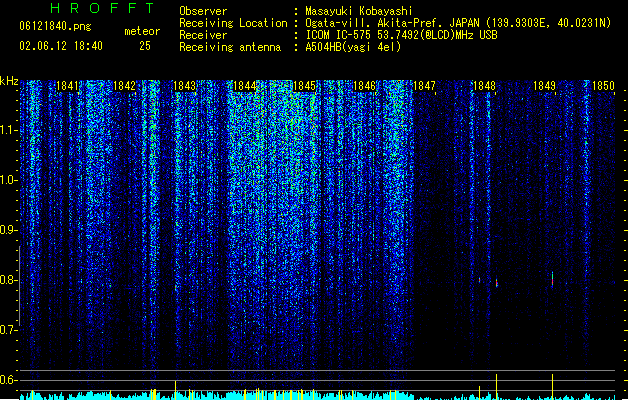The width and height of the screenshot is (629, 400).
Task: Click the kHz axis unit label
Action: 9,81
